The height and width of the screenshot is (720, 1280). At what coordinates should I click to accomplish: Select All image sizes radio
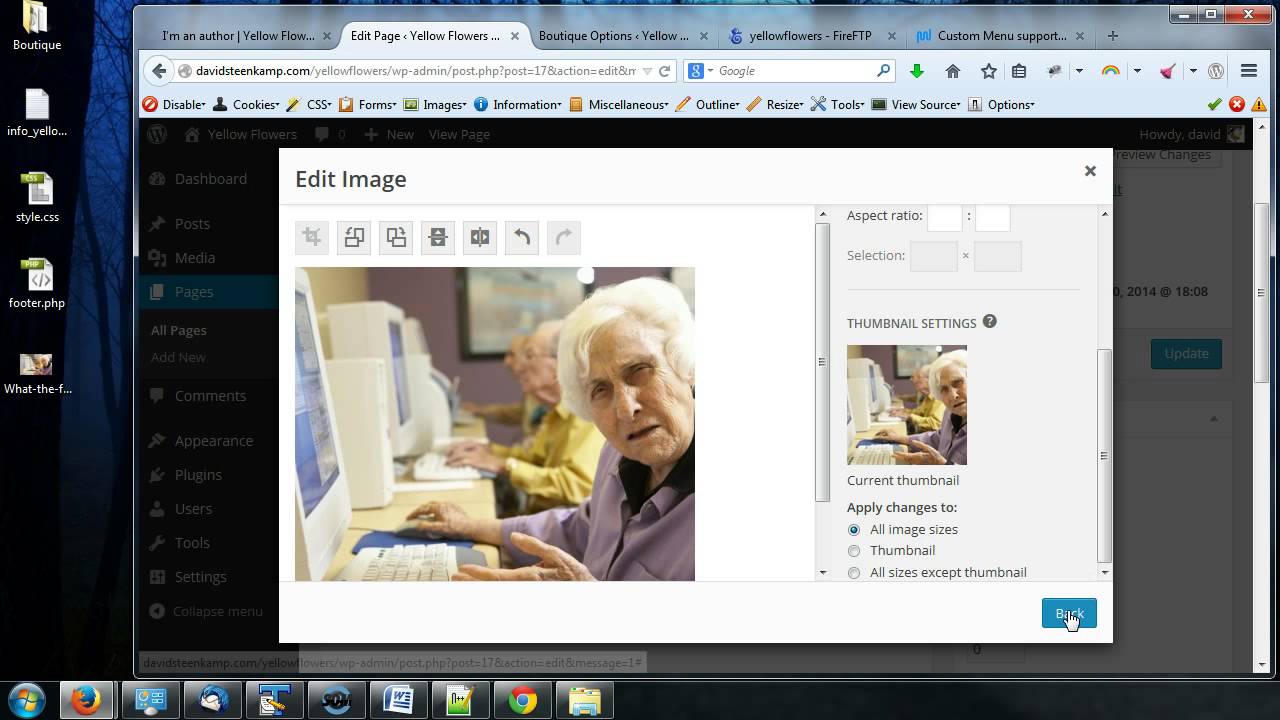pyautogui.click(x=854, y=530)
